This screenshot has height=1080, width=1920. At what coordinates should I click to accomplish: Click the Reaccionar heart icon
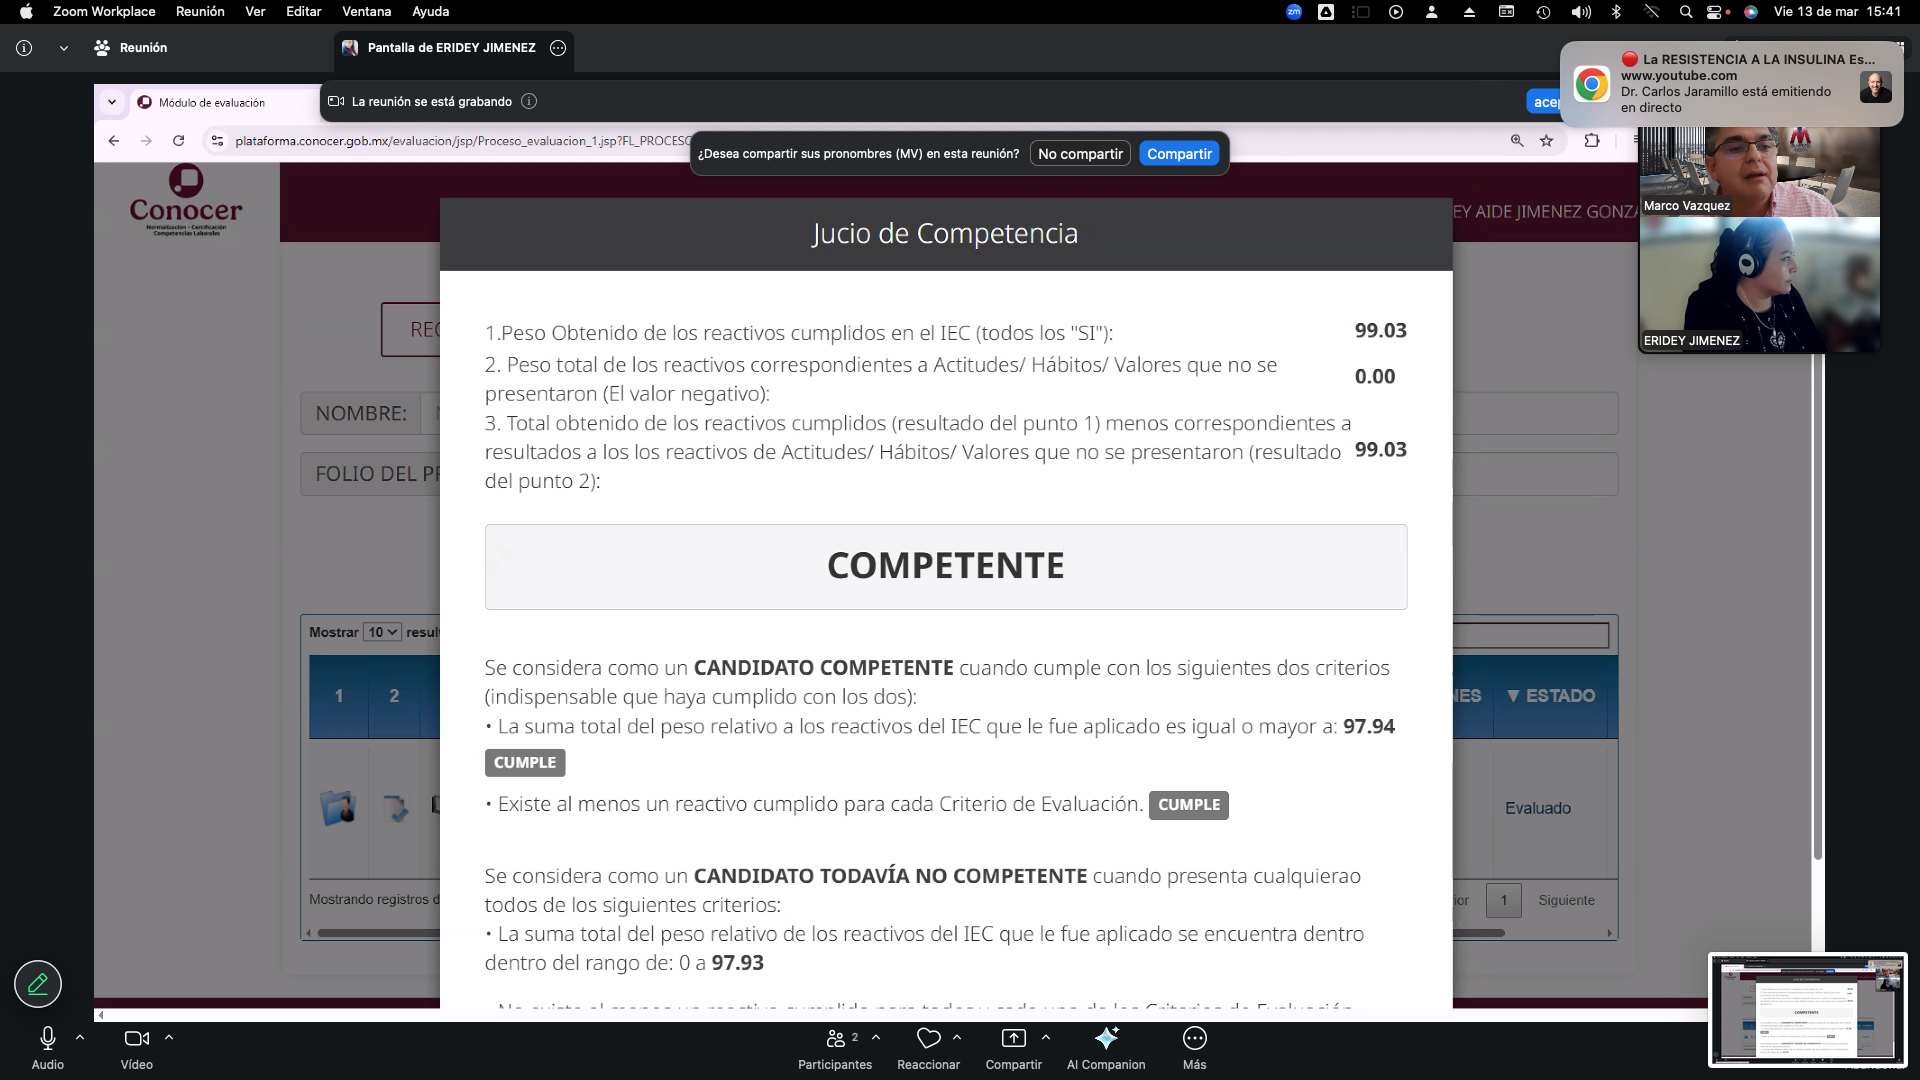coord(929,1039)
